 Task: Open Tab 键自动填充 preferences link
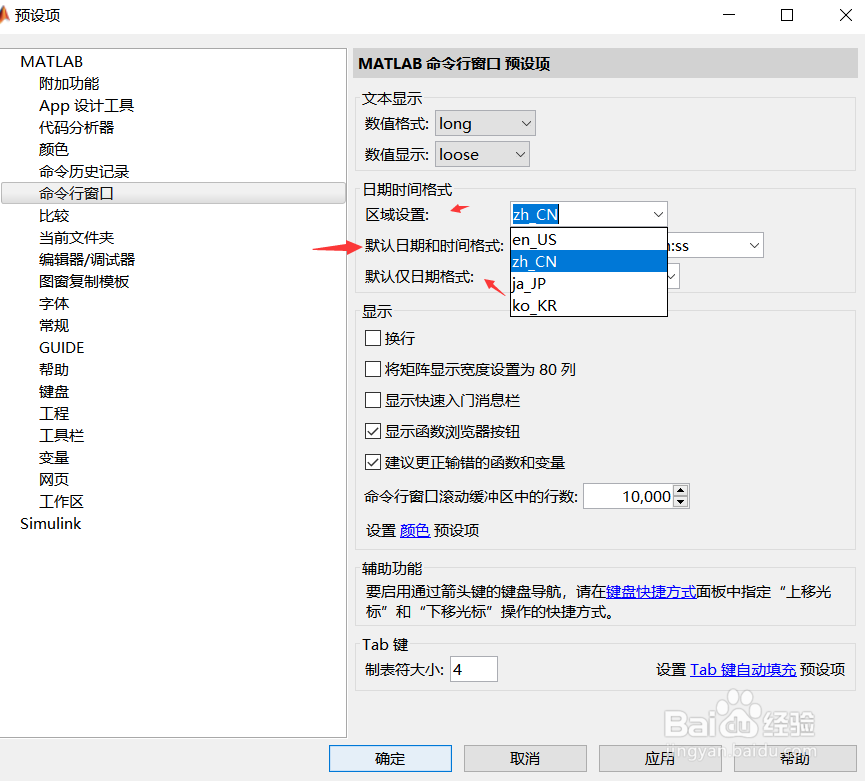(x=743, y=670)
